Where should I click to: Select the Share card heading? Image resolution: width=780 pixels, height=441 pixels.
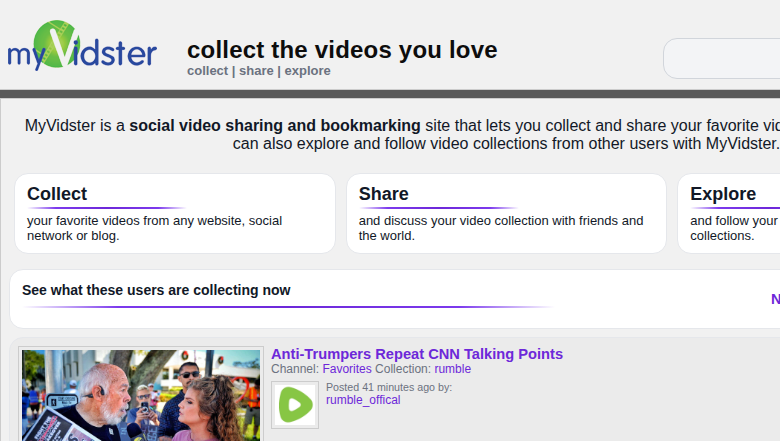(x=383, y=194)
